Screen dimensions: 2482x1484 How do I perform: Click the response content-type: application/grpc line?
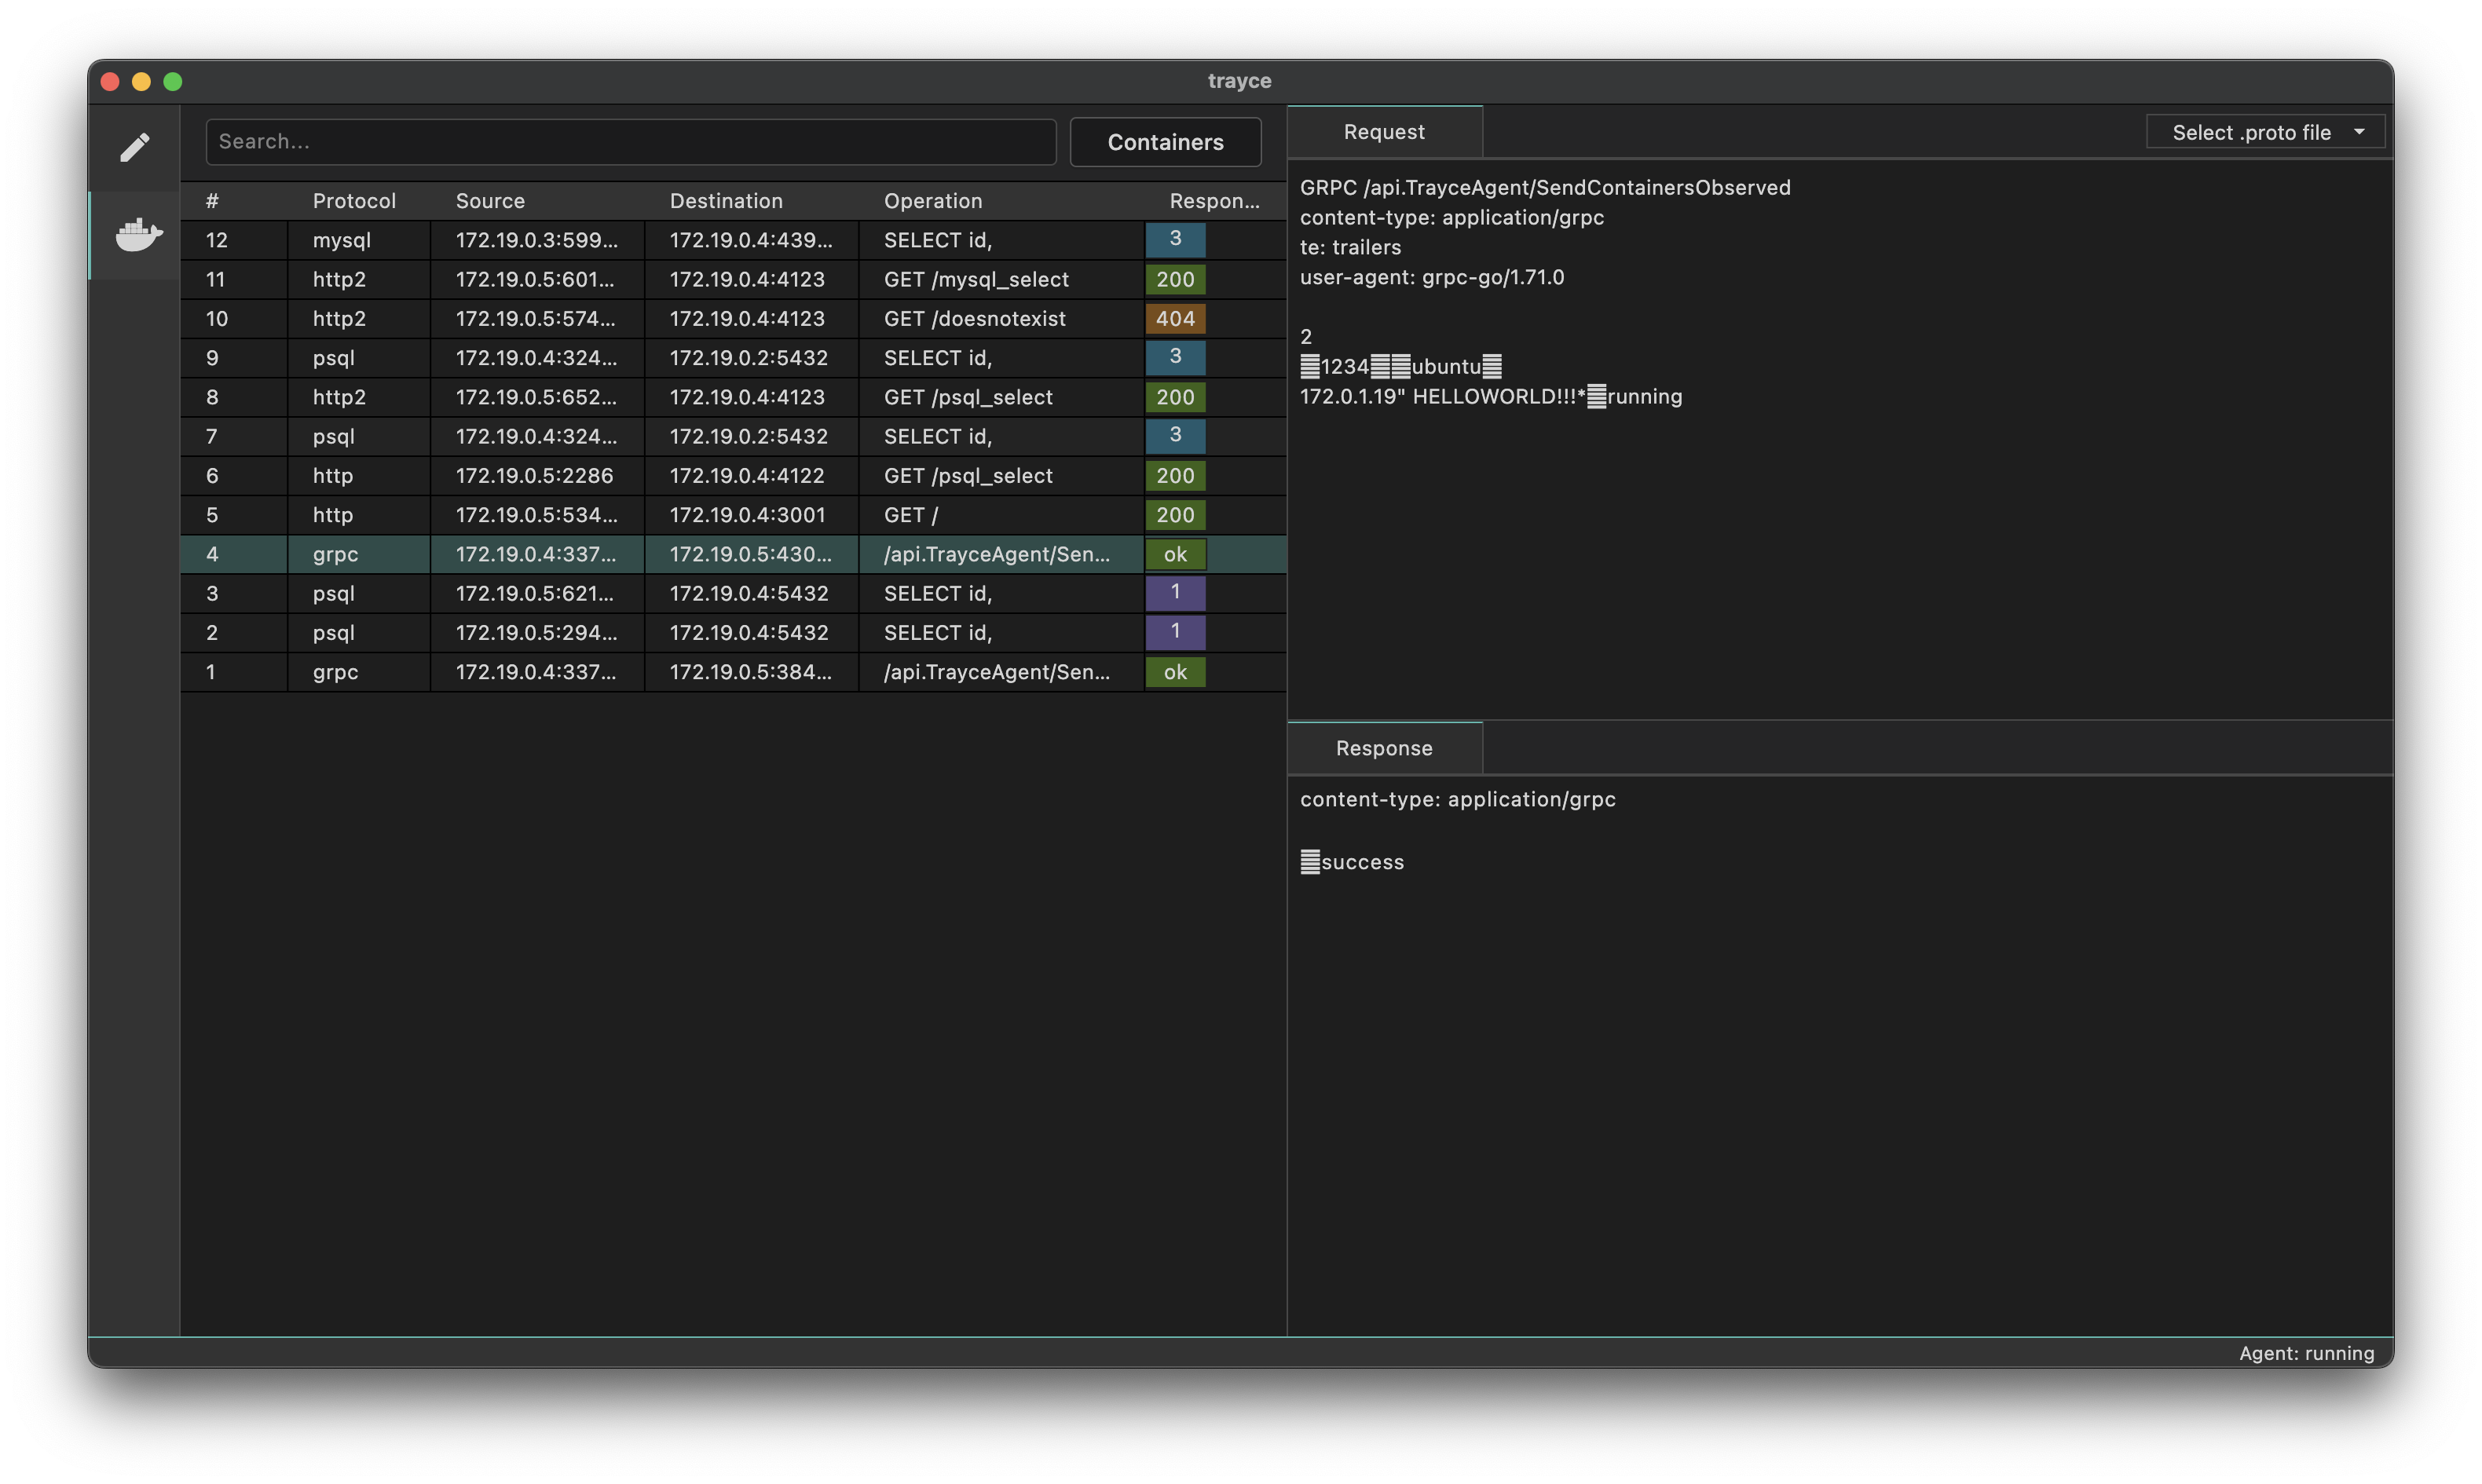point(1457,799)
